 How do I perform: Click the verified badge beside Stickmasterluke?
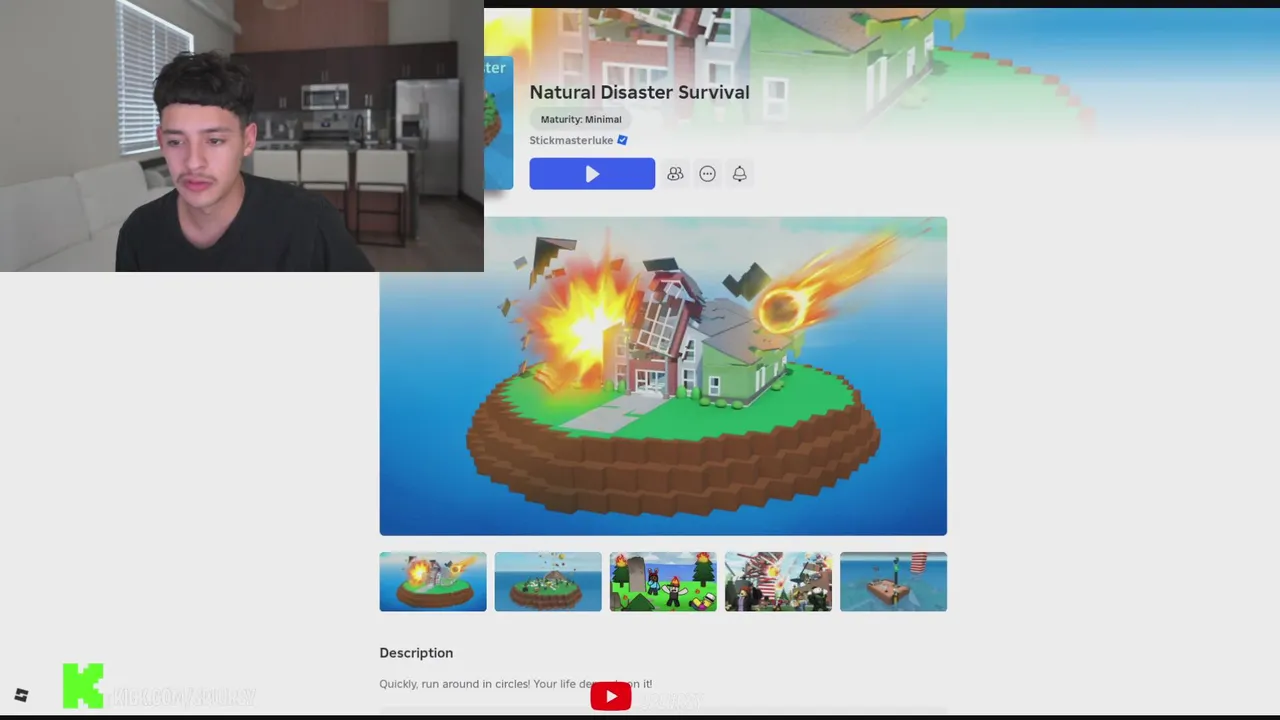622,140
